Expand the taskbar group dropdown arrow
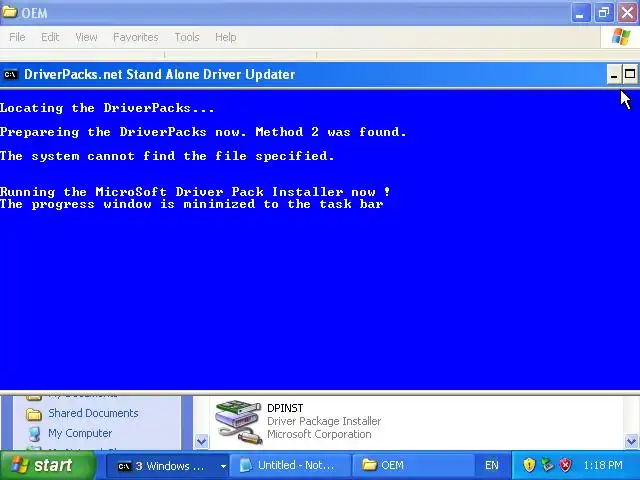This screenshot has height=480, width=640. (223, 466)
